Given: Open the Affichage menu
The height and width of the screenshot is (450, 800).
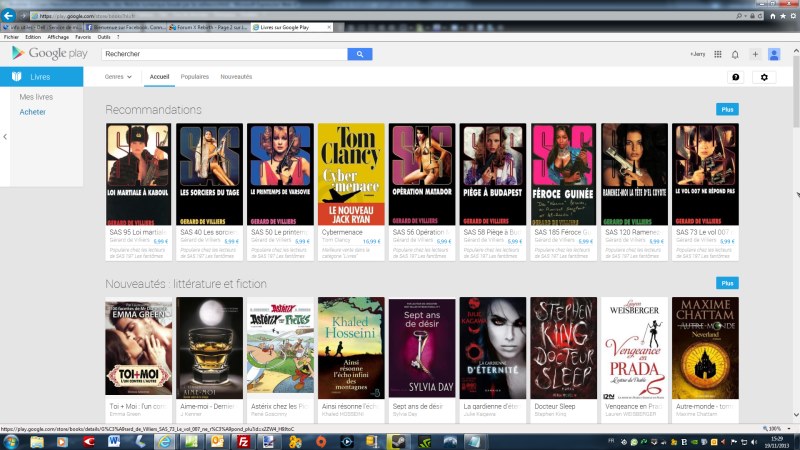Looking at the screenshot, I should point(58,37).
